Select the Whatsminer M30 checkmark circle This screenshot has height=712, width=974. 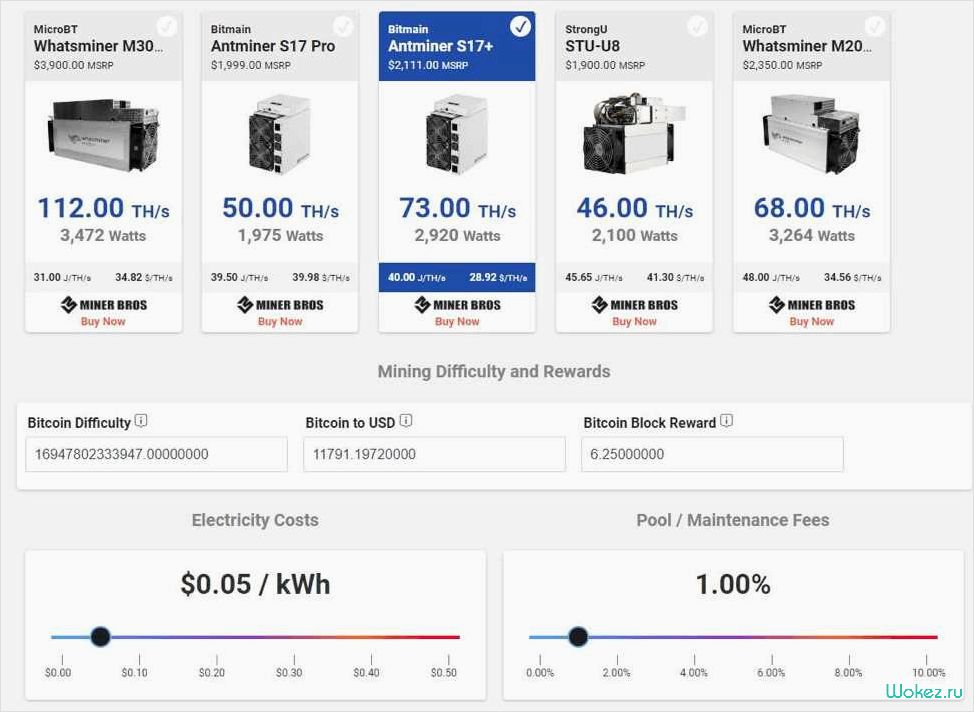[x=166, y=26]
